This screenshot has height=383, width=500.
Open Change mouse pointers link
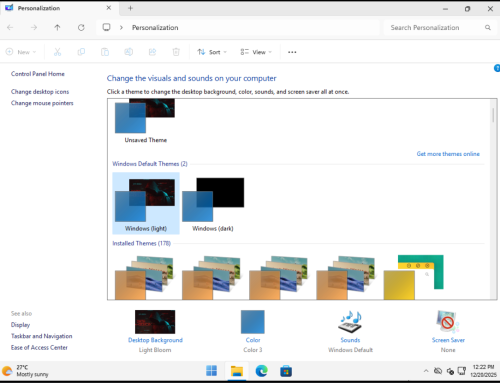point(42,103)
